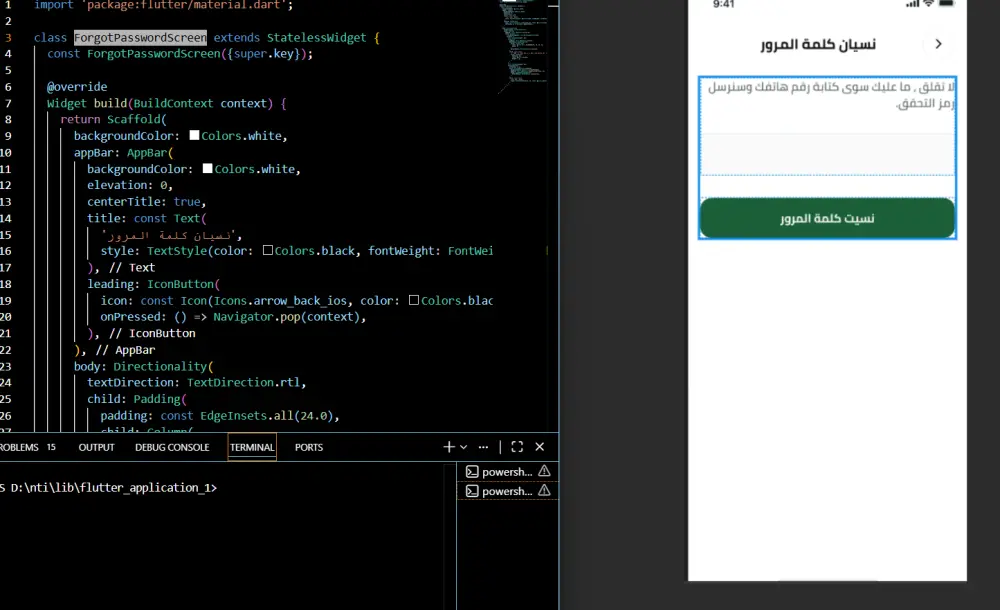Tap the back chevron in app preview
This screenshot has width=1000, height=610.
(x=938, y=44)
